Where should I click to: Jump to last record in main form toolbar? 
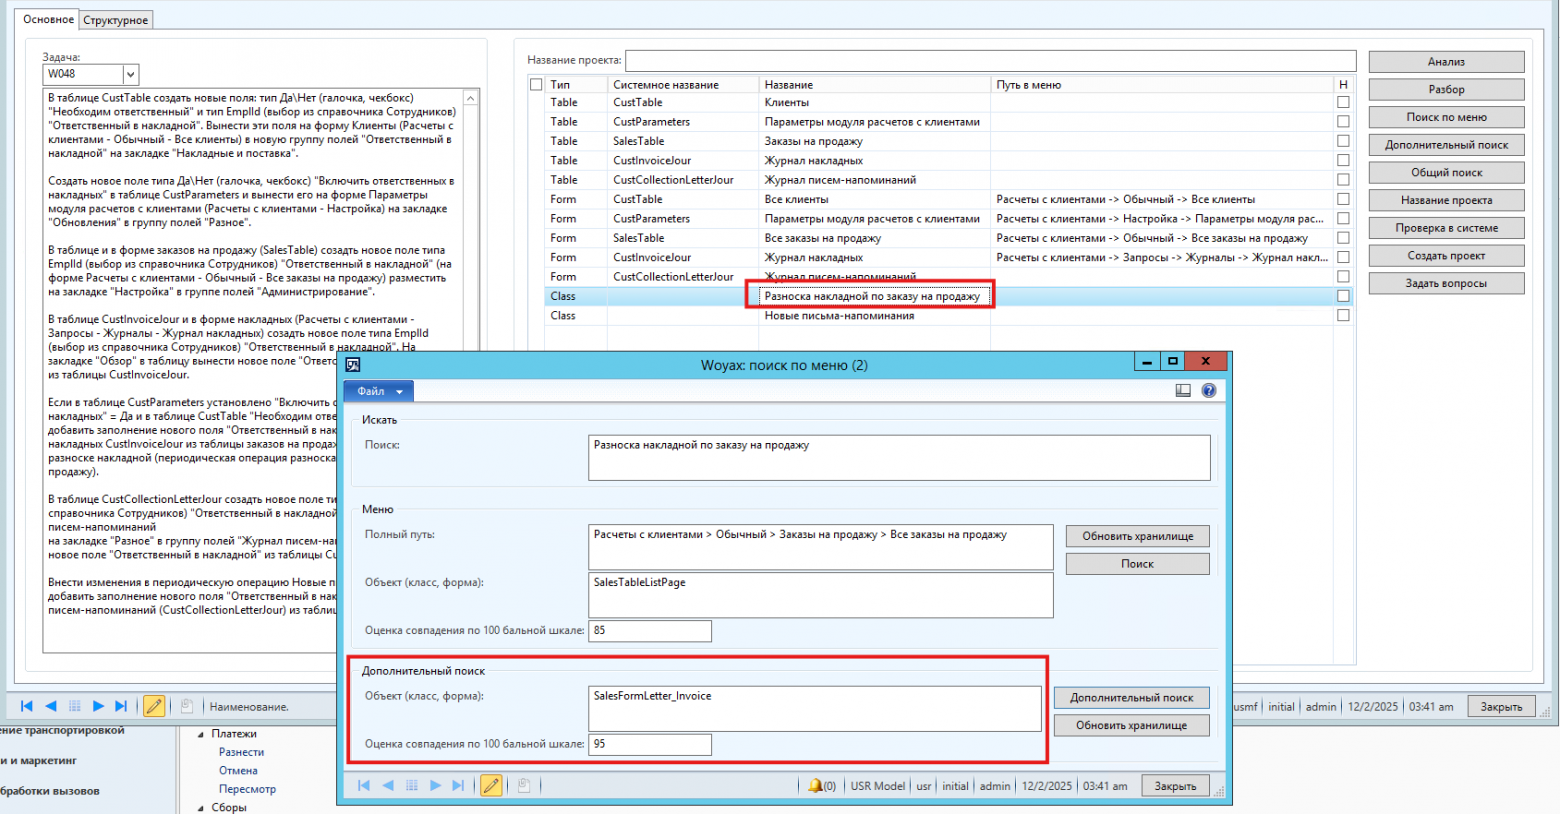coord(121,706)
